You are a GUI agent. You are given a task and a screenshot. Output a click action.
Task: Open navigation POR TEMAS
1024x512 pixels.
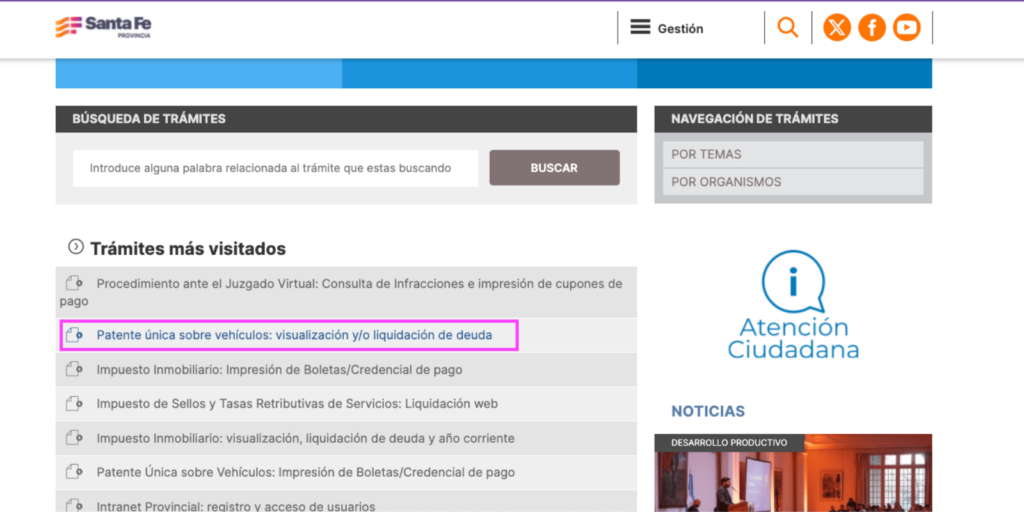(x=793, y=155)
